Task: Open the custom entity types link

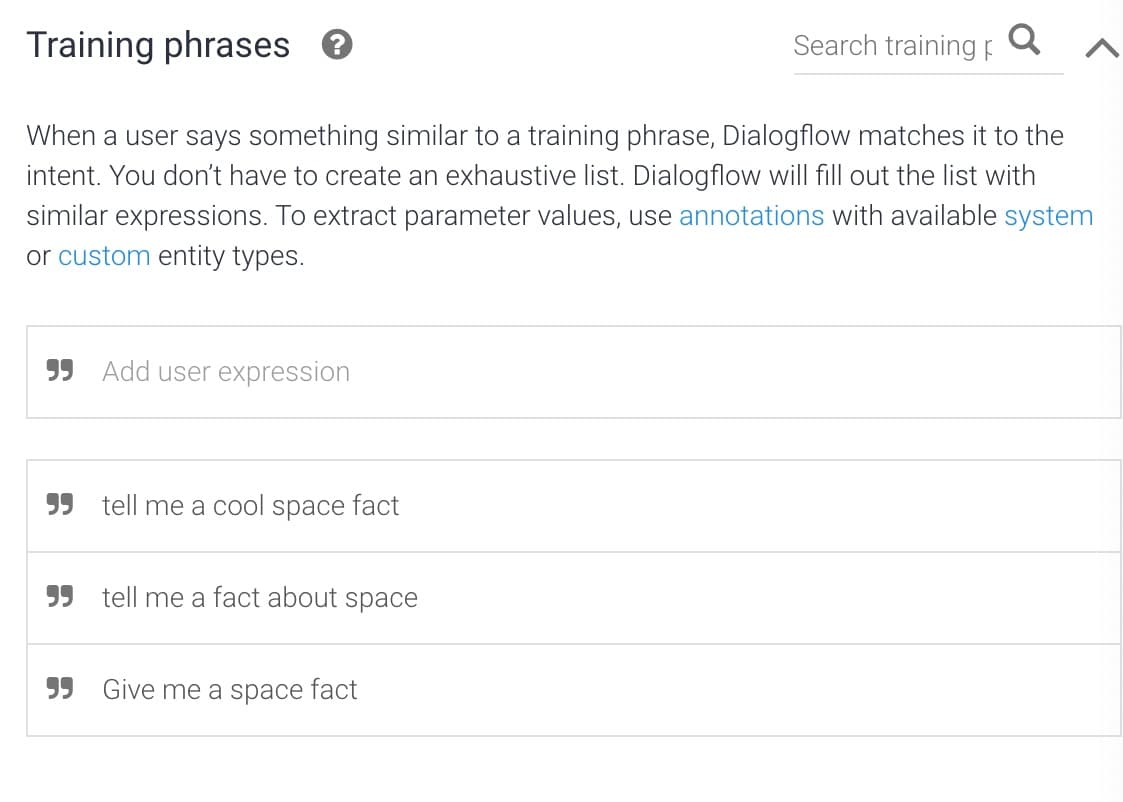Action: pos(104,256)
